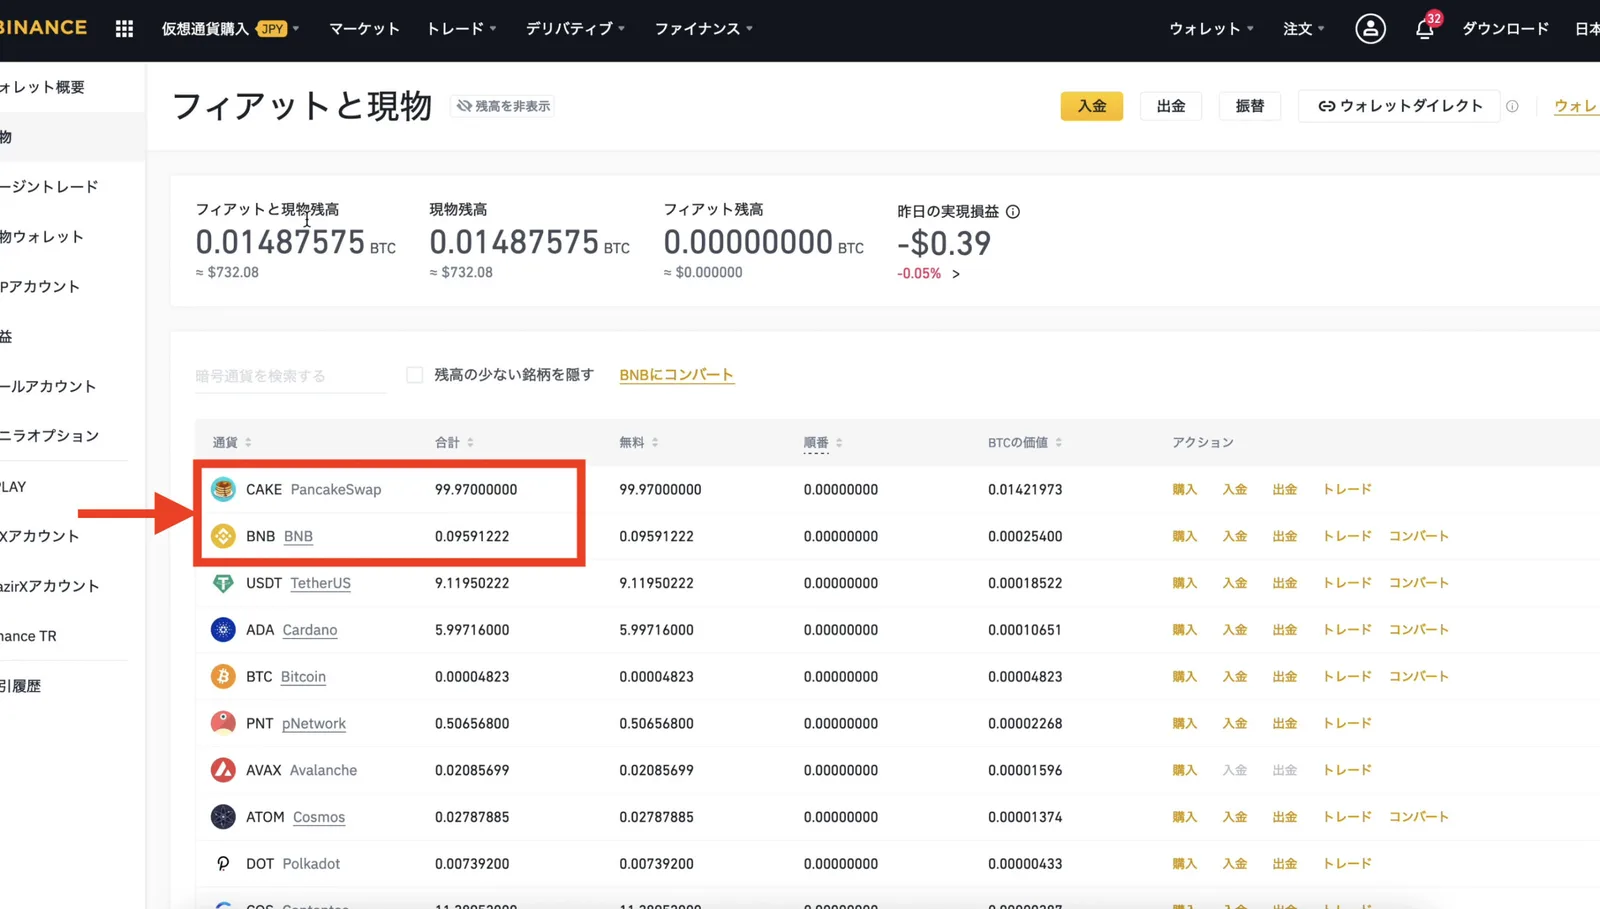This screenshot has width=1600, height=909.
Task: Click the USDT Tether coin icon
Action: pyautogui.click(x=223, y=583)
